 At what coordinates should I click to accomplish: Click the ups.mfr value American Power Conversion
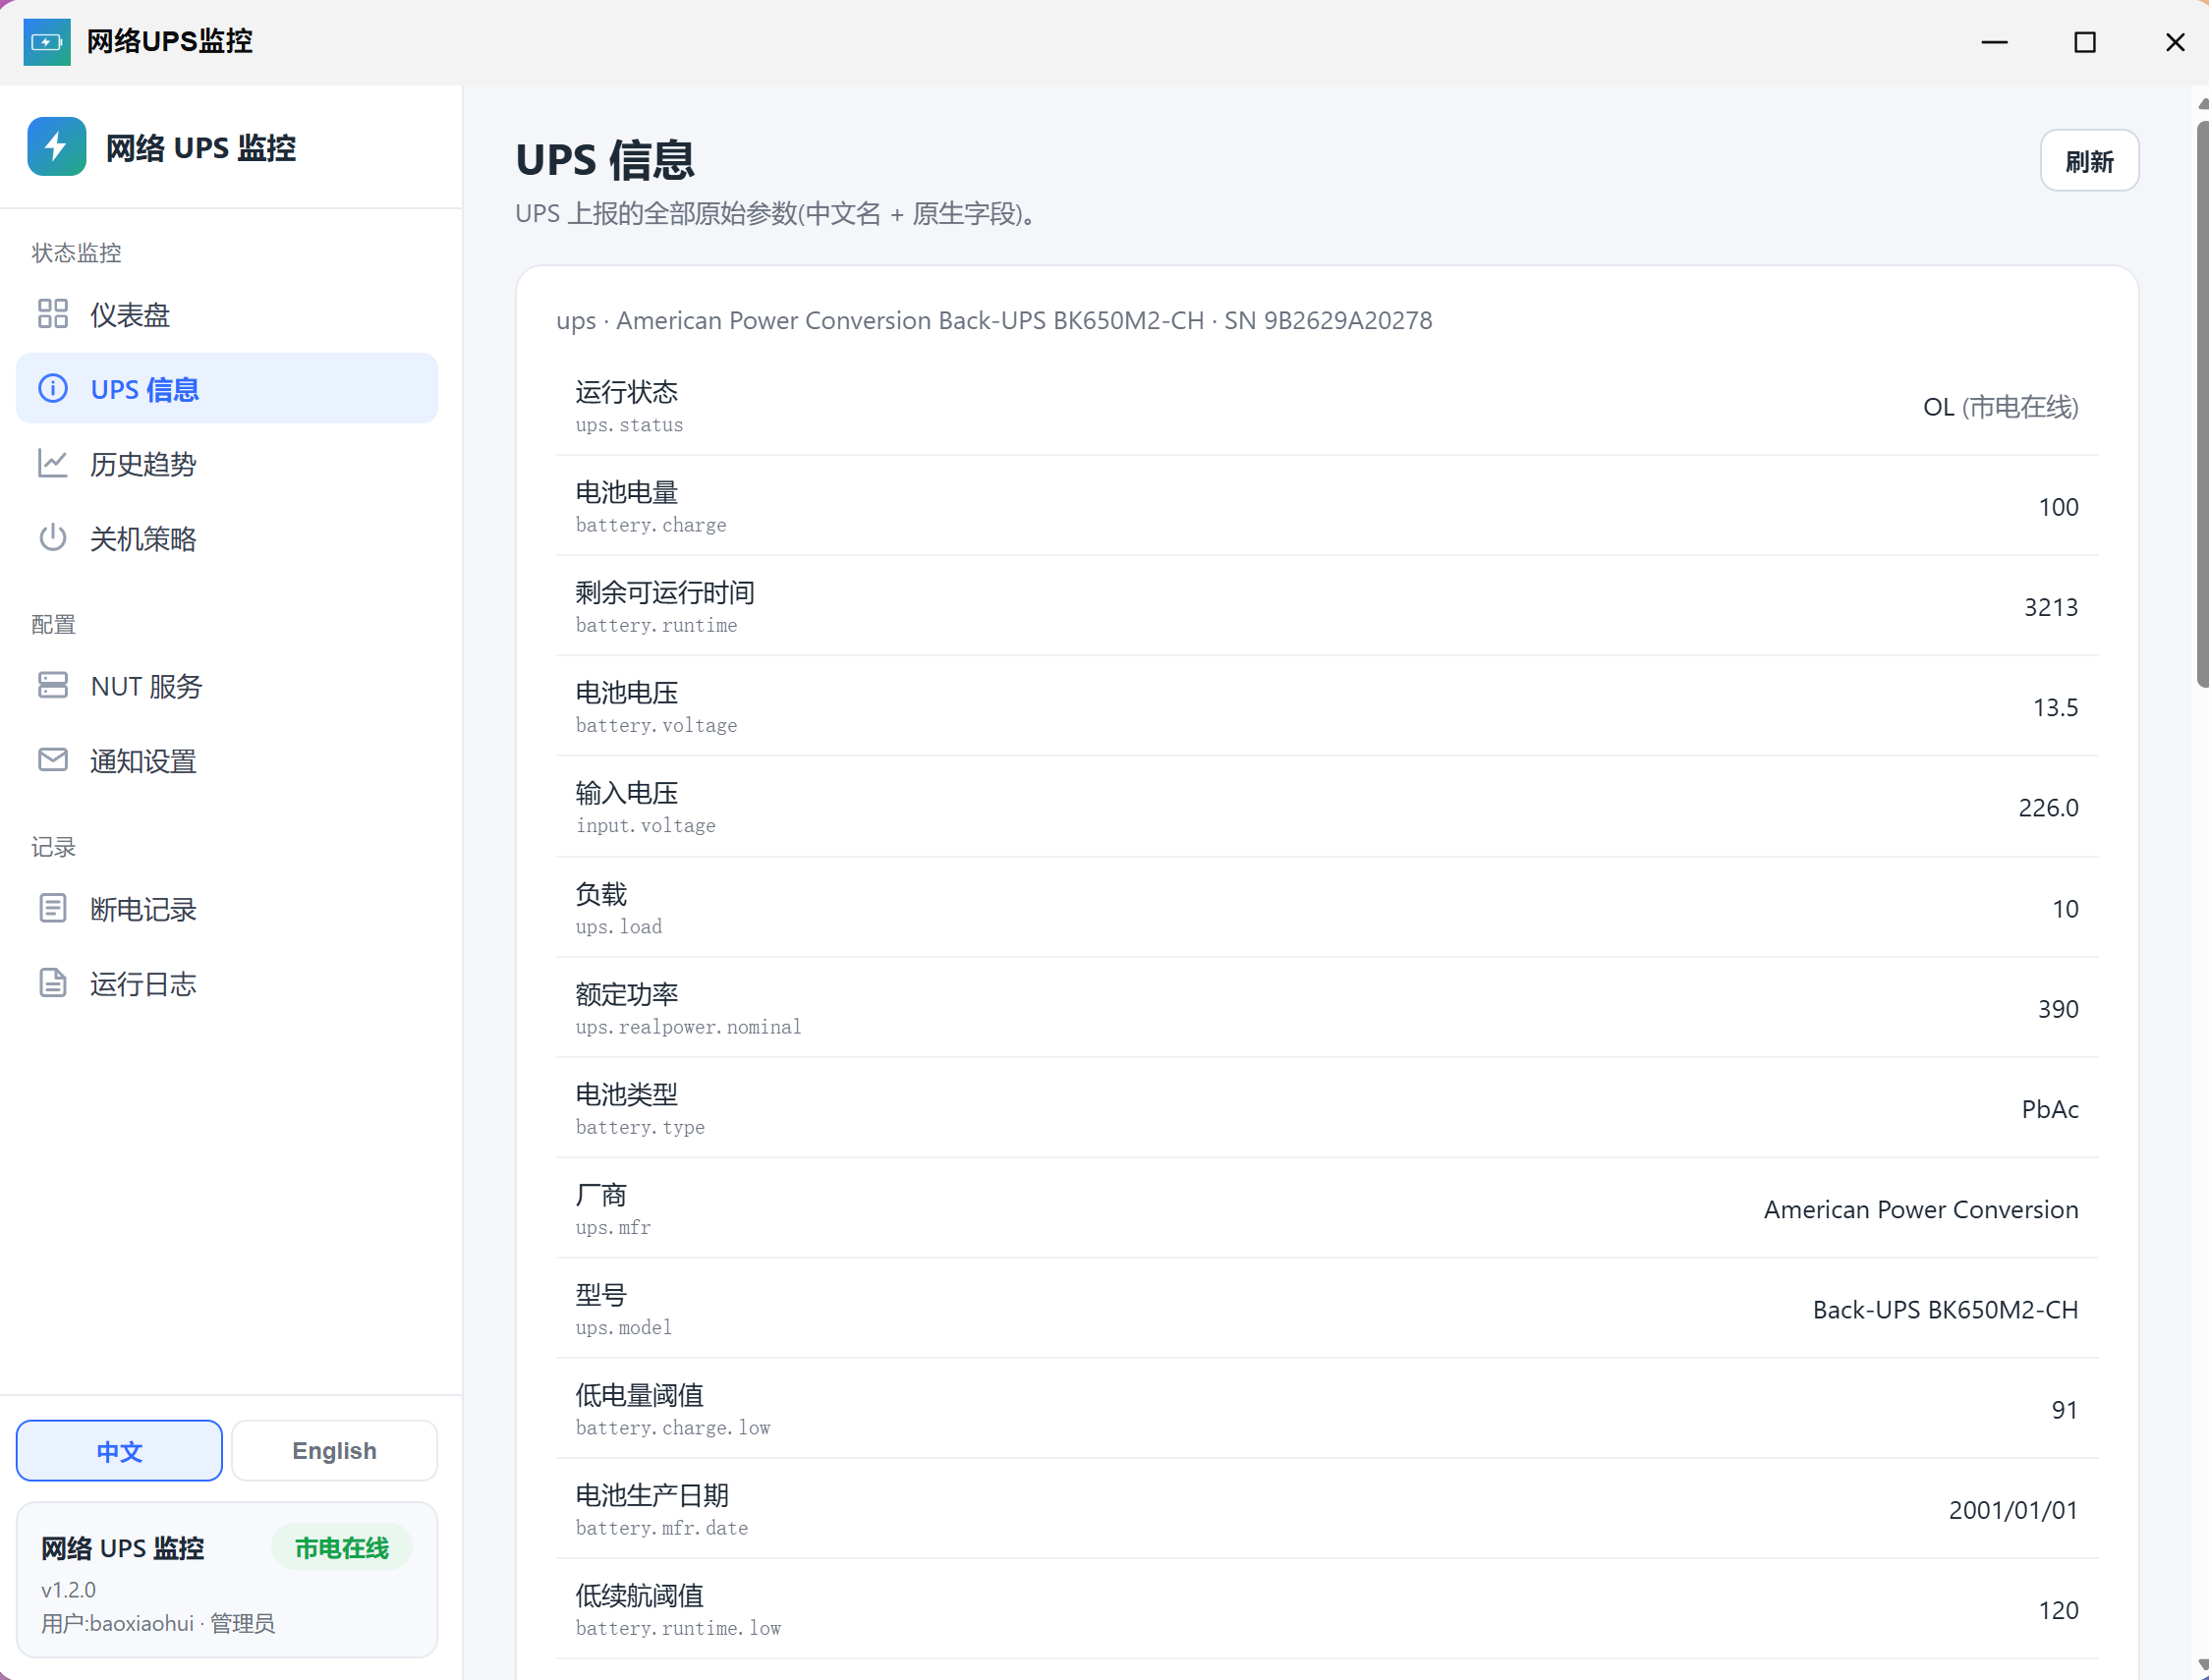(1921, 1209)
